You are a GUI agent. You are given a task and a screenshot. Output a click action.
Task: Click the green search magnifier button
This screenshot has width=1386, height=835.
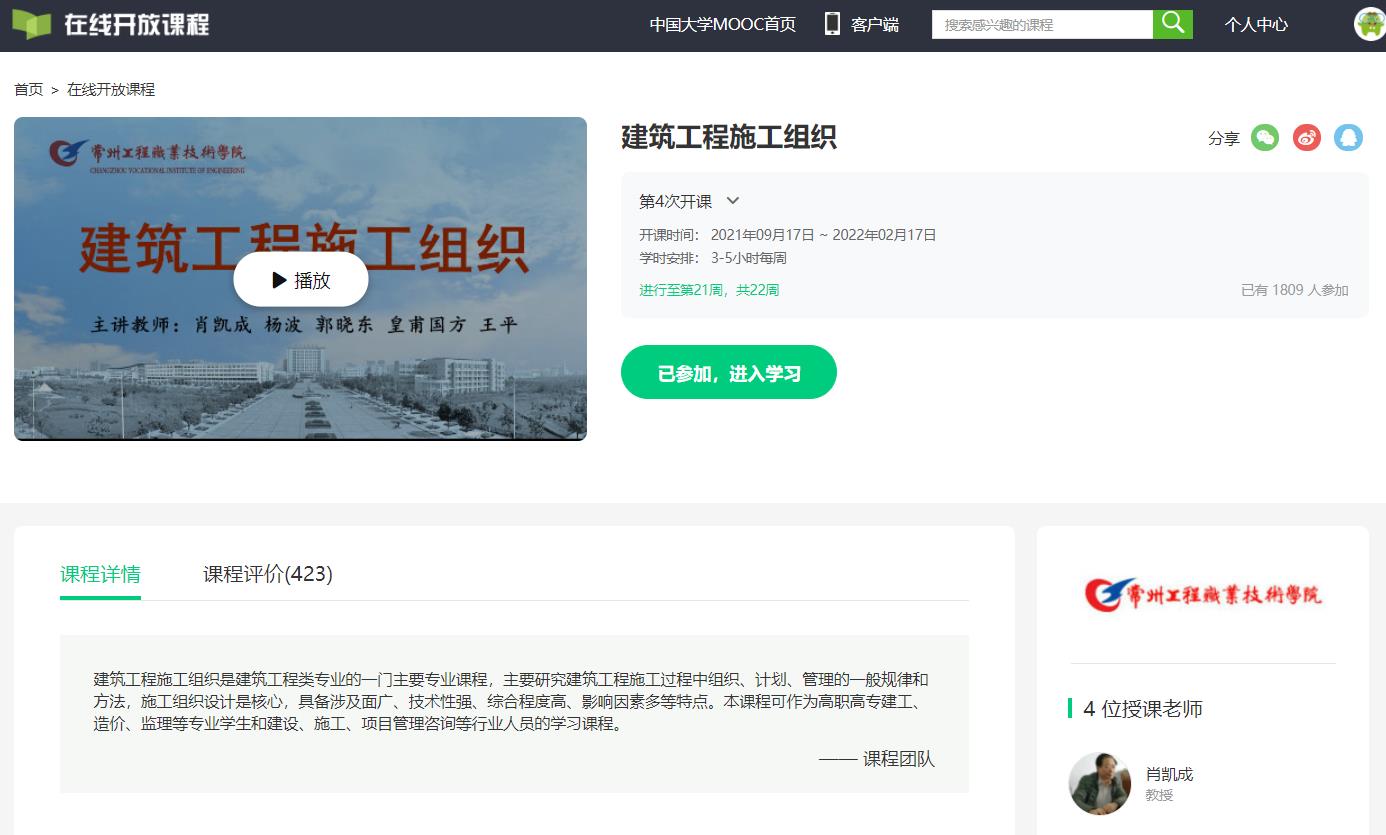tap(1173, 24)
